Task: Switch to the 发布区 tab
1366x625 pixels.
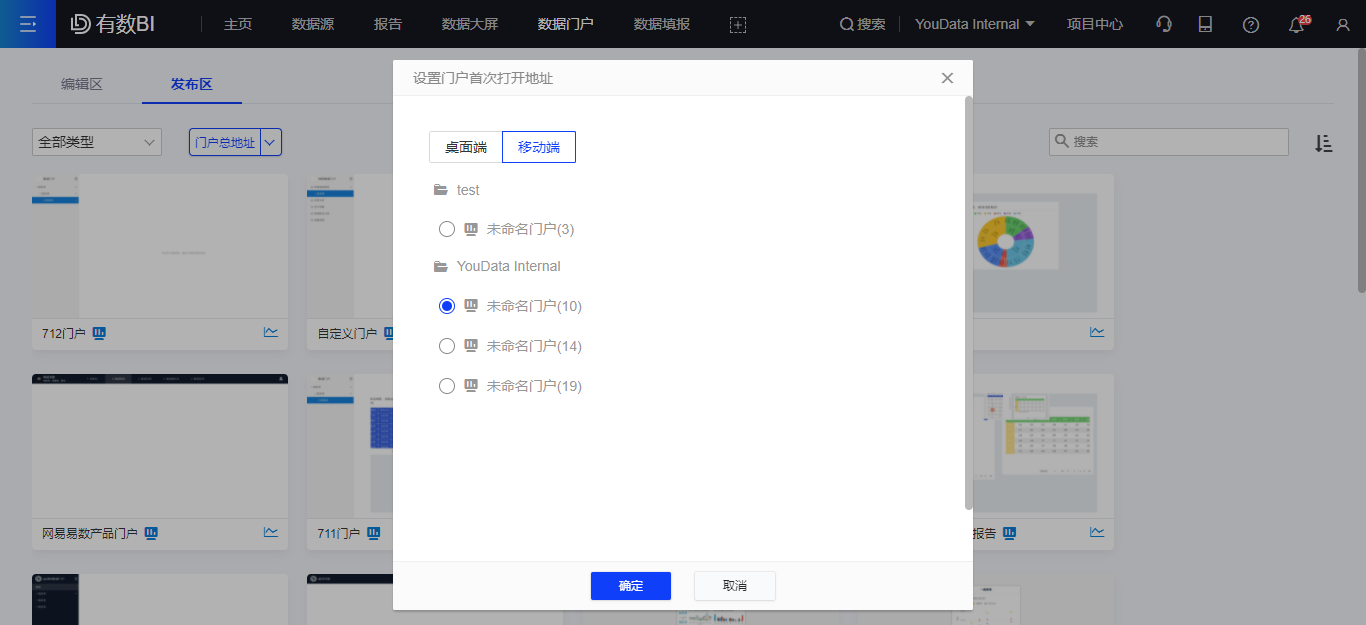Action: pos(192,85)
